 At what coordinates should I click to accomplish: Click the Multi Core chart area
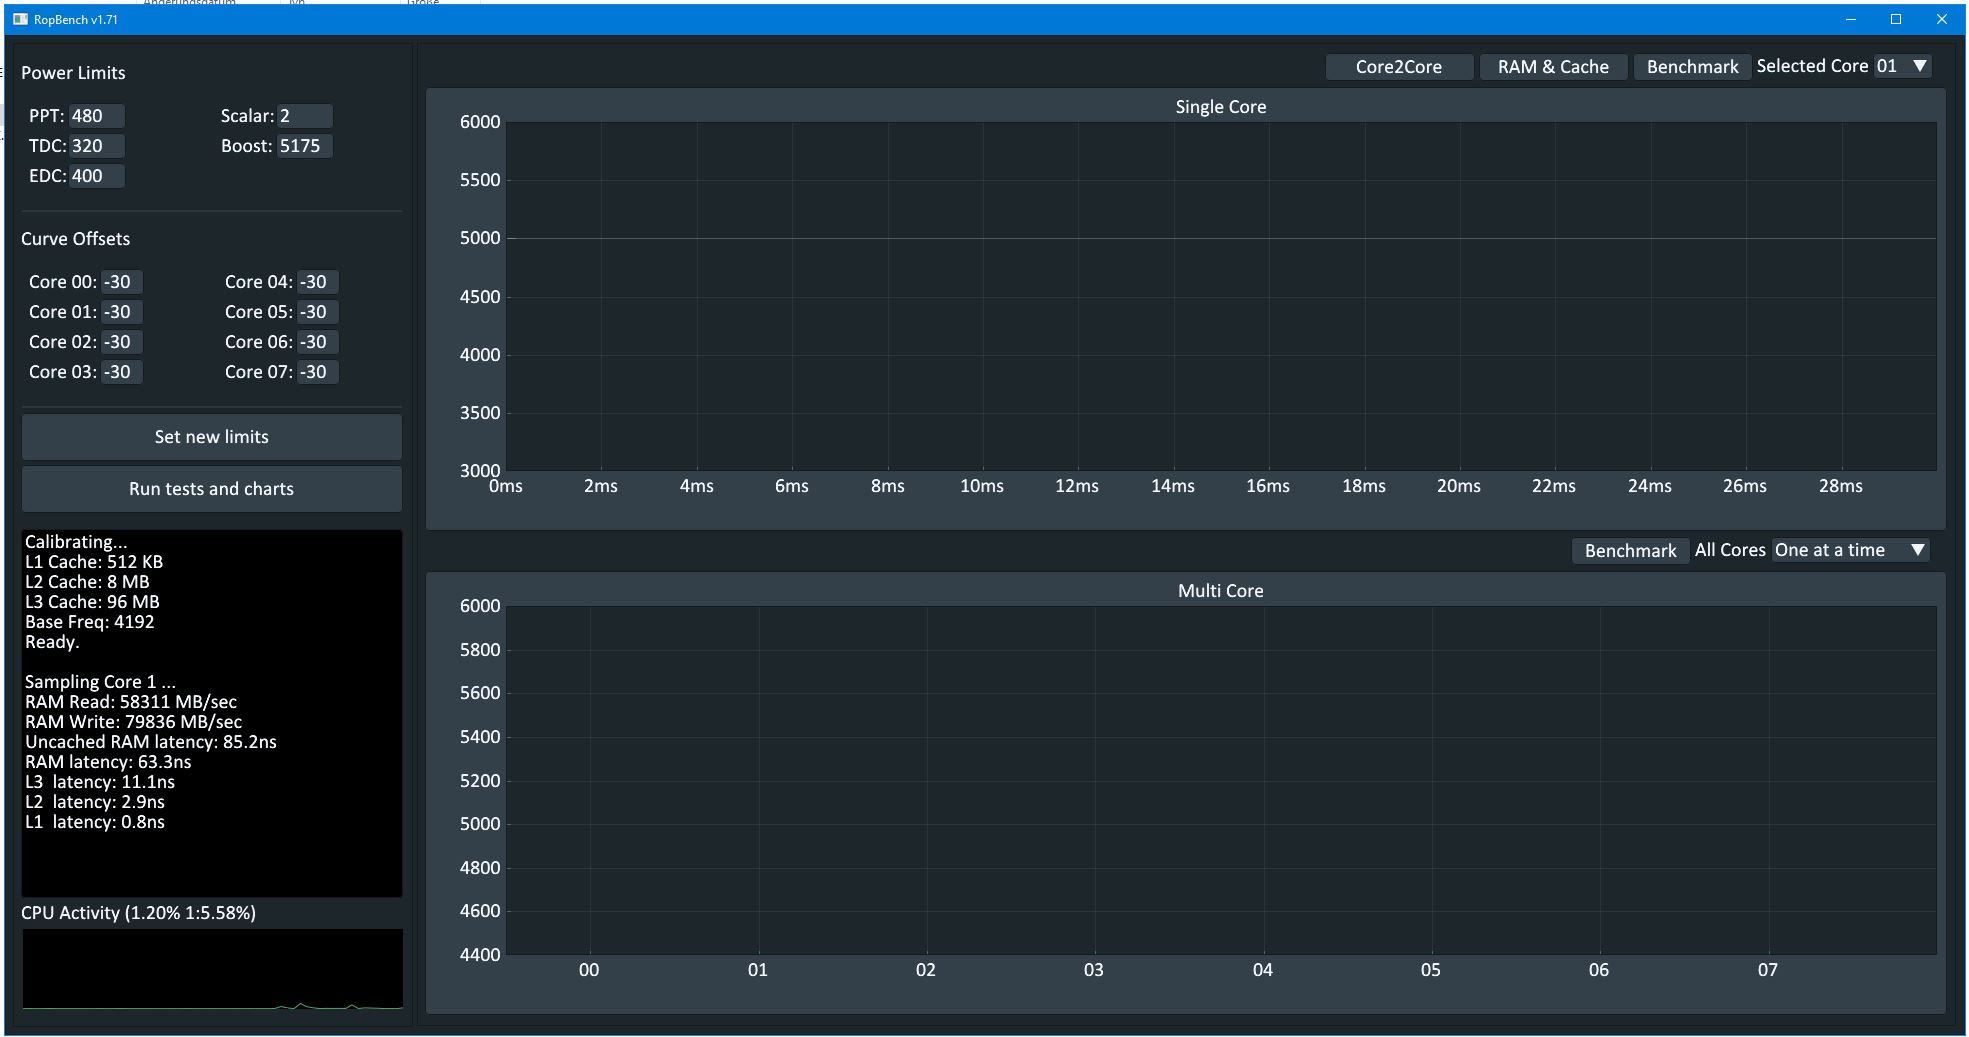pos(1221,780)
